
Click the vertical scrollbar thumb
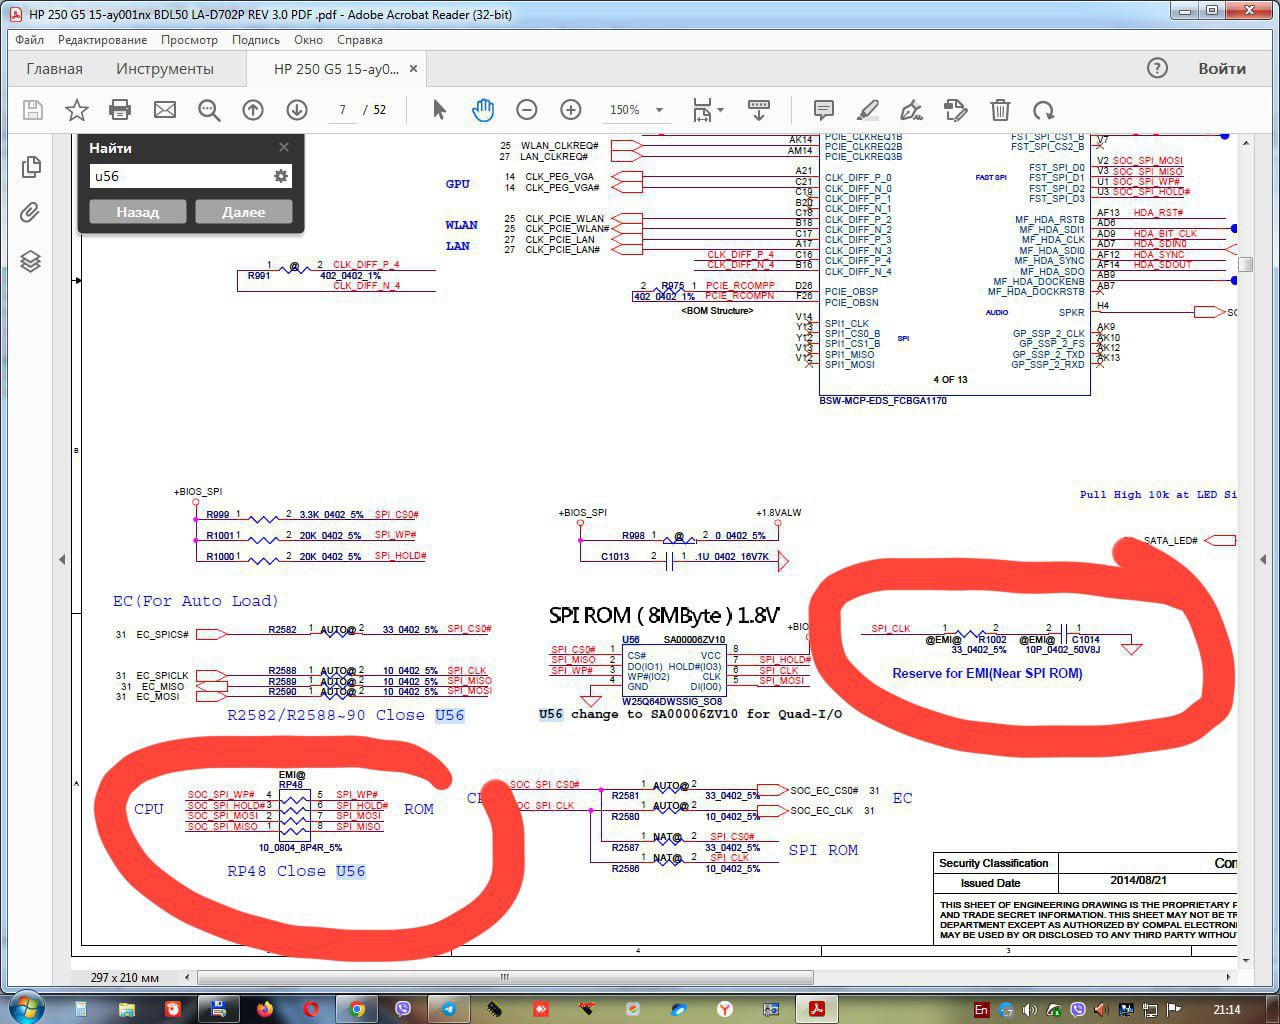tap(1245, 264)
